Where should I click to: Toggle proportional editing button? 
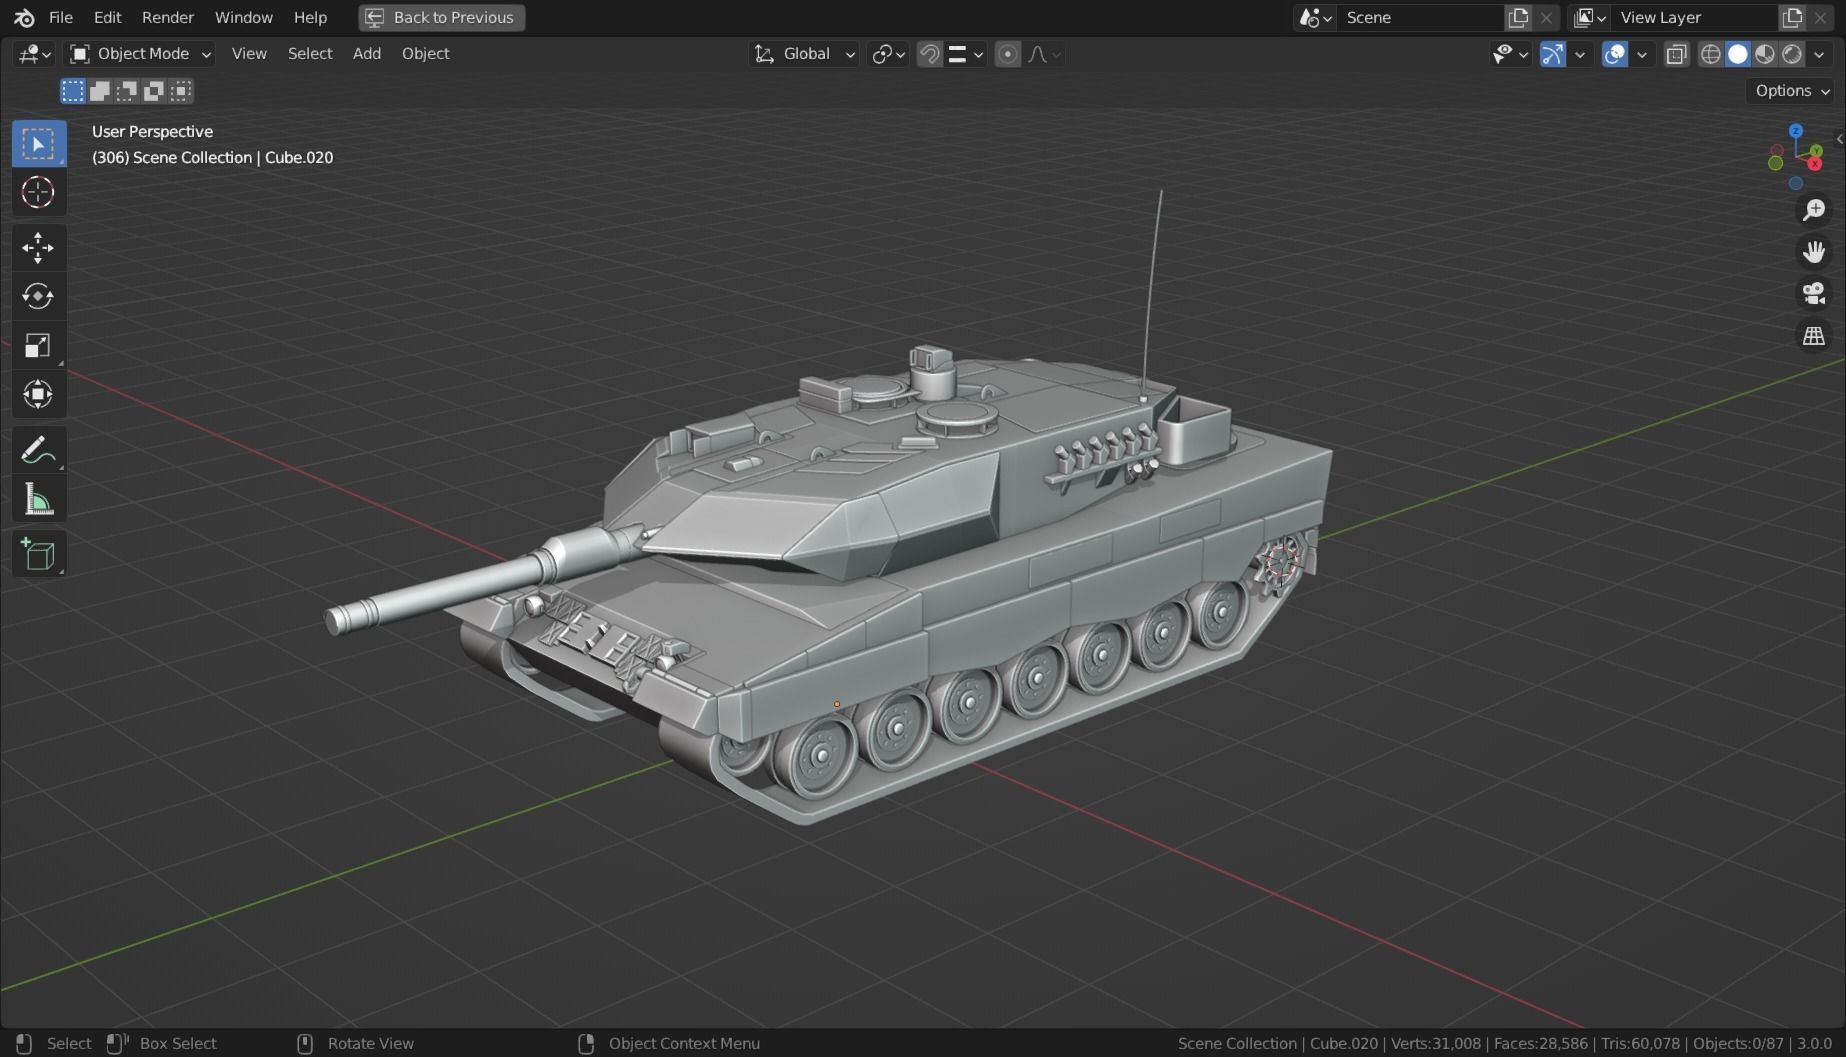pos(1008,54)
